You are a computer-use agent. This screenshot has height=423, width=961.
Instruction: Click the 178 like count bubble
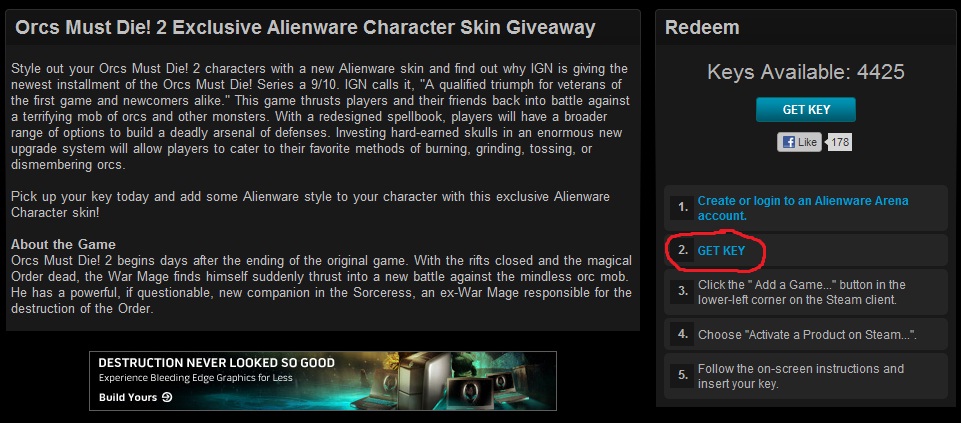pyautogui.click(x=839, y=142)
